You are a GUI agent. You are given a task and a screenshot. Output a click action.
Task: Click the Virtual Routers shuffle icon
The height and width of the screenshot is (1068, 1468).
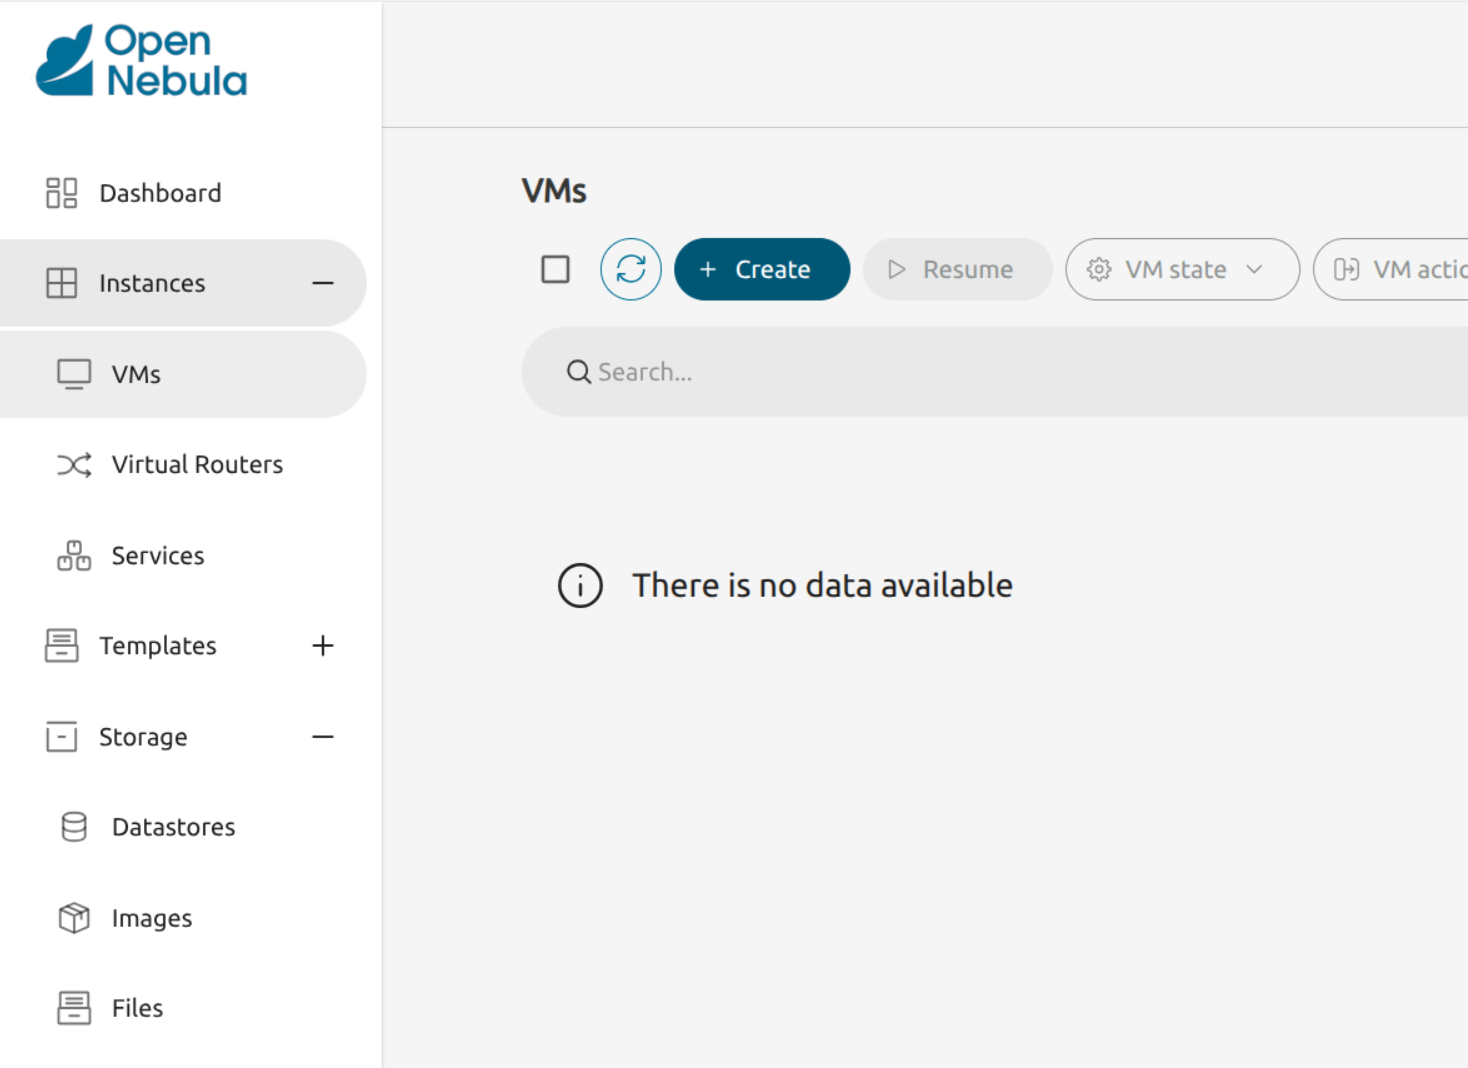coord(74,465)
